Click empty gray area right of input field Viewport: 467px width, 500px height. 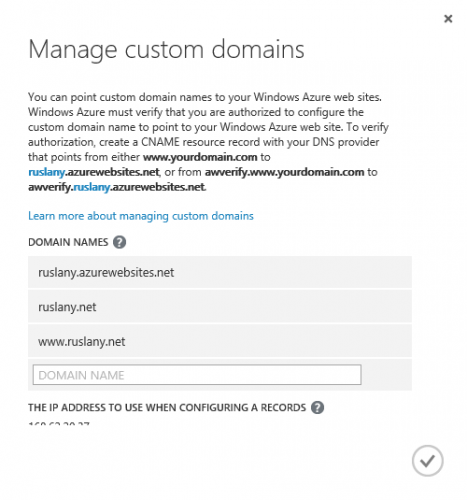387,375
